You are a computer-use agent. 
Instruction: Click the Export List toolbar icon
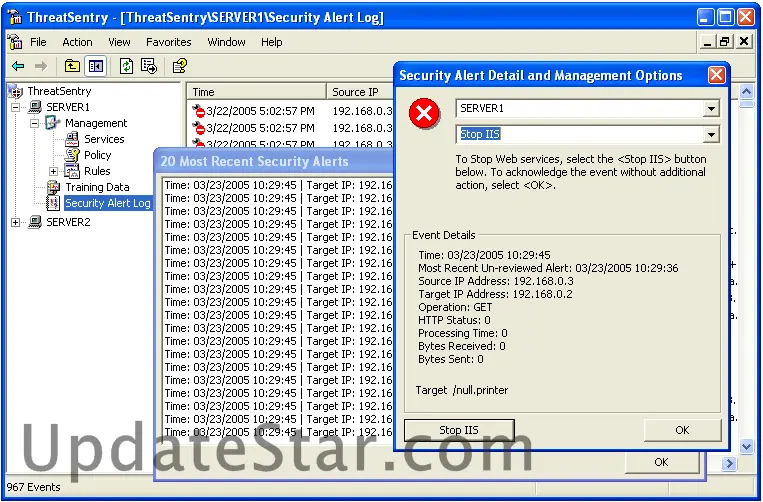click(149, 66)
